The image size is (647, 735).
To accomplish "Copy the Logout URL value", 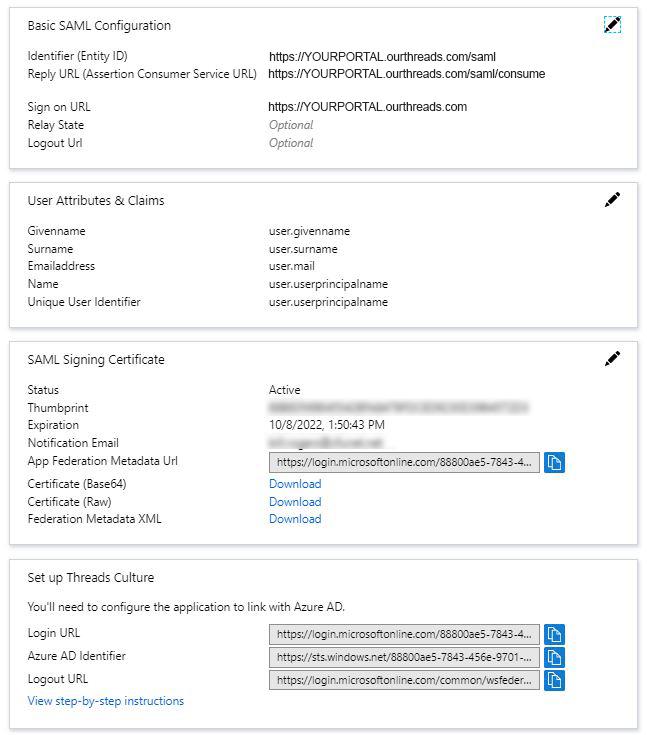I will click(554, 680).
